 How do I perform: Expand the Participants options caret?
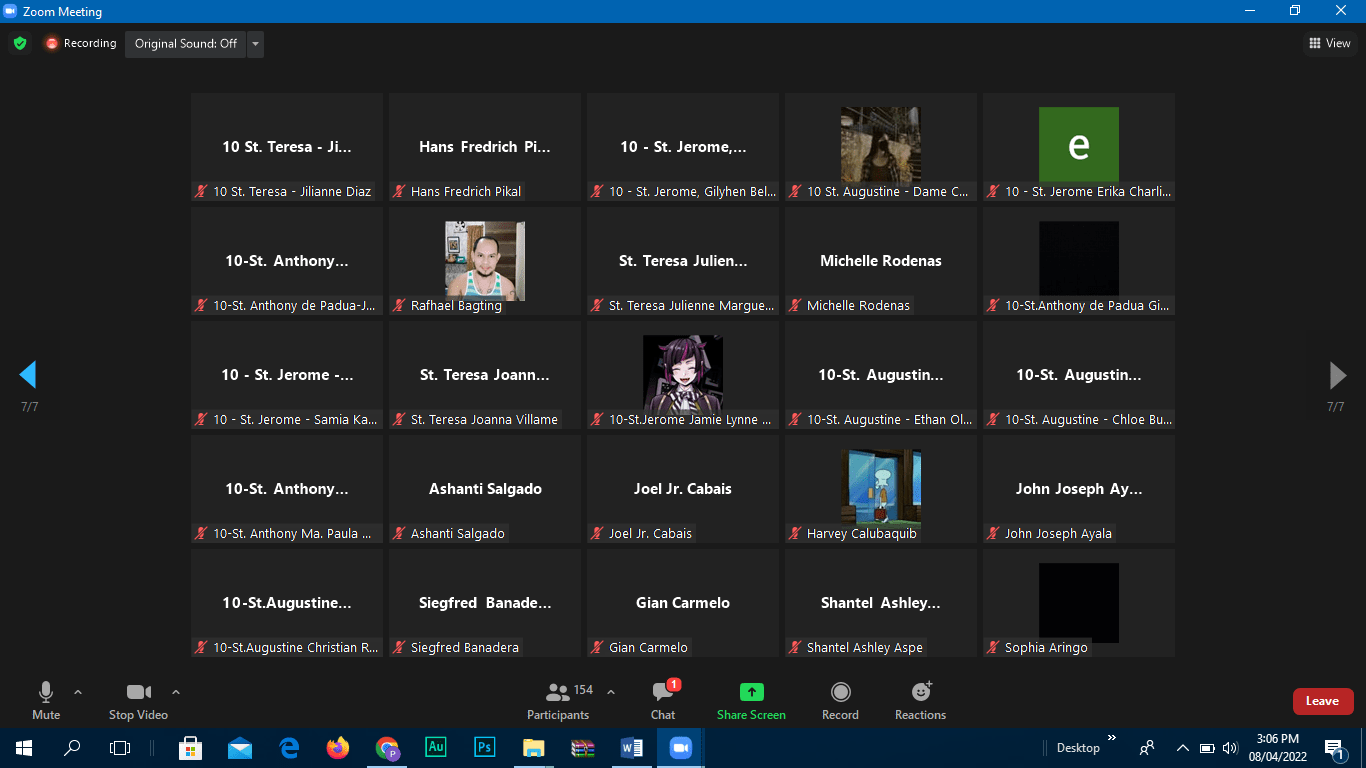tap(611, 692)
